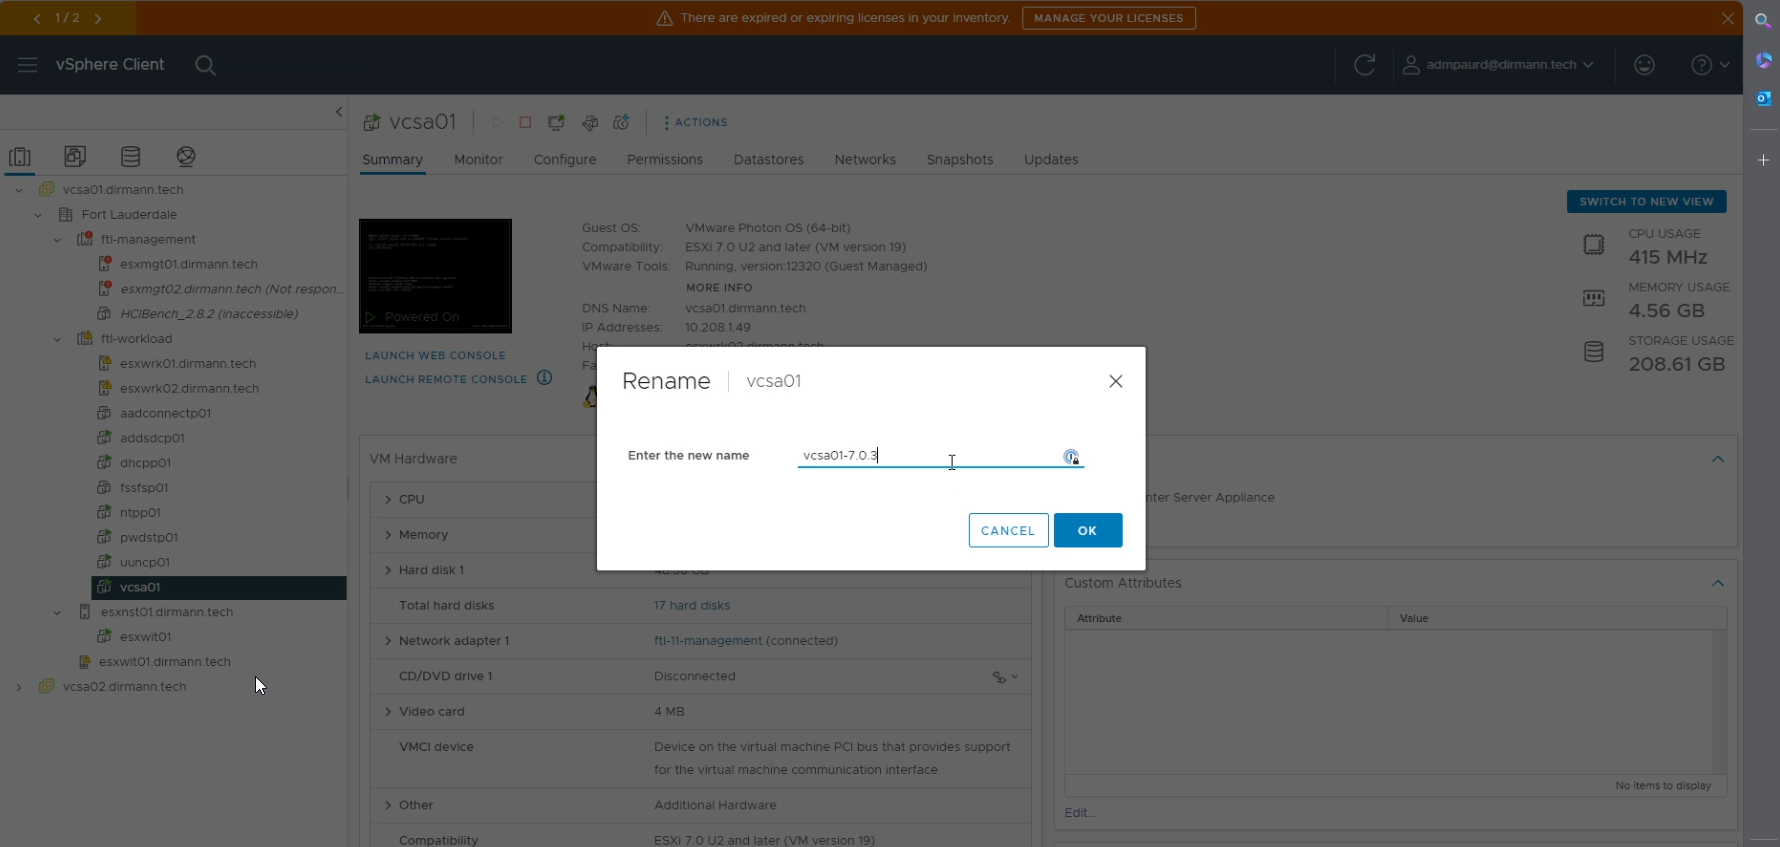
Task: Expand vcsa02.dirmann.tech tree node
Action: pyautogui.click(x=19, y=687)
